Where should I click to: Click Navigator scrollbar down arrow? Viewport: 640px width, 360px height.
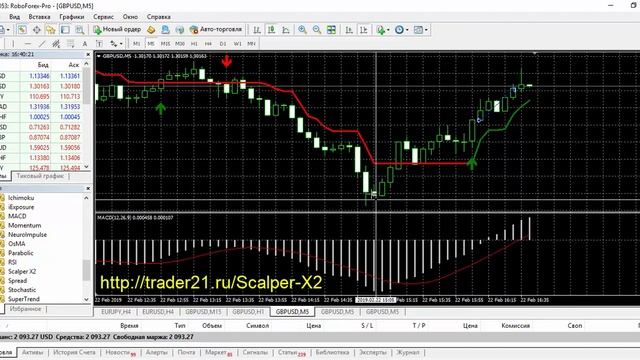tap(86, 299)
